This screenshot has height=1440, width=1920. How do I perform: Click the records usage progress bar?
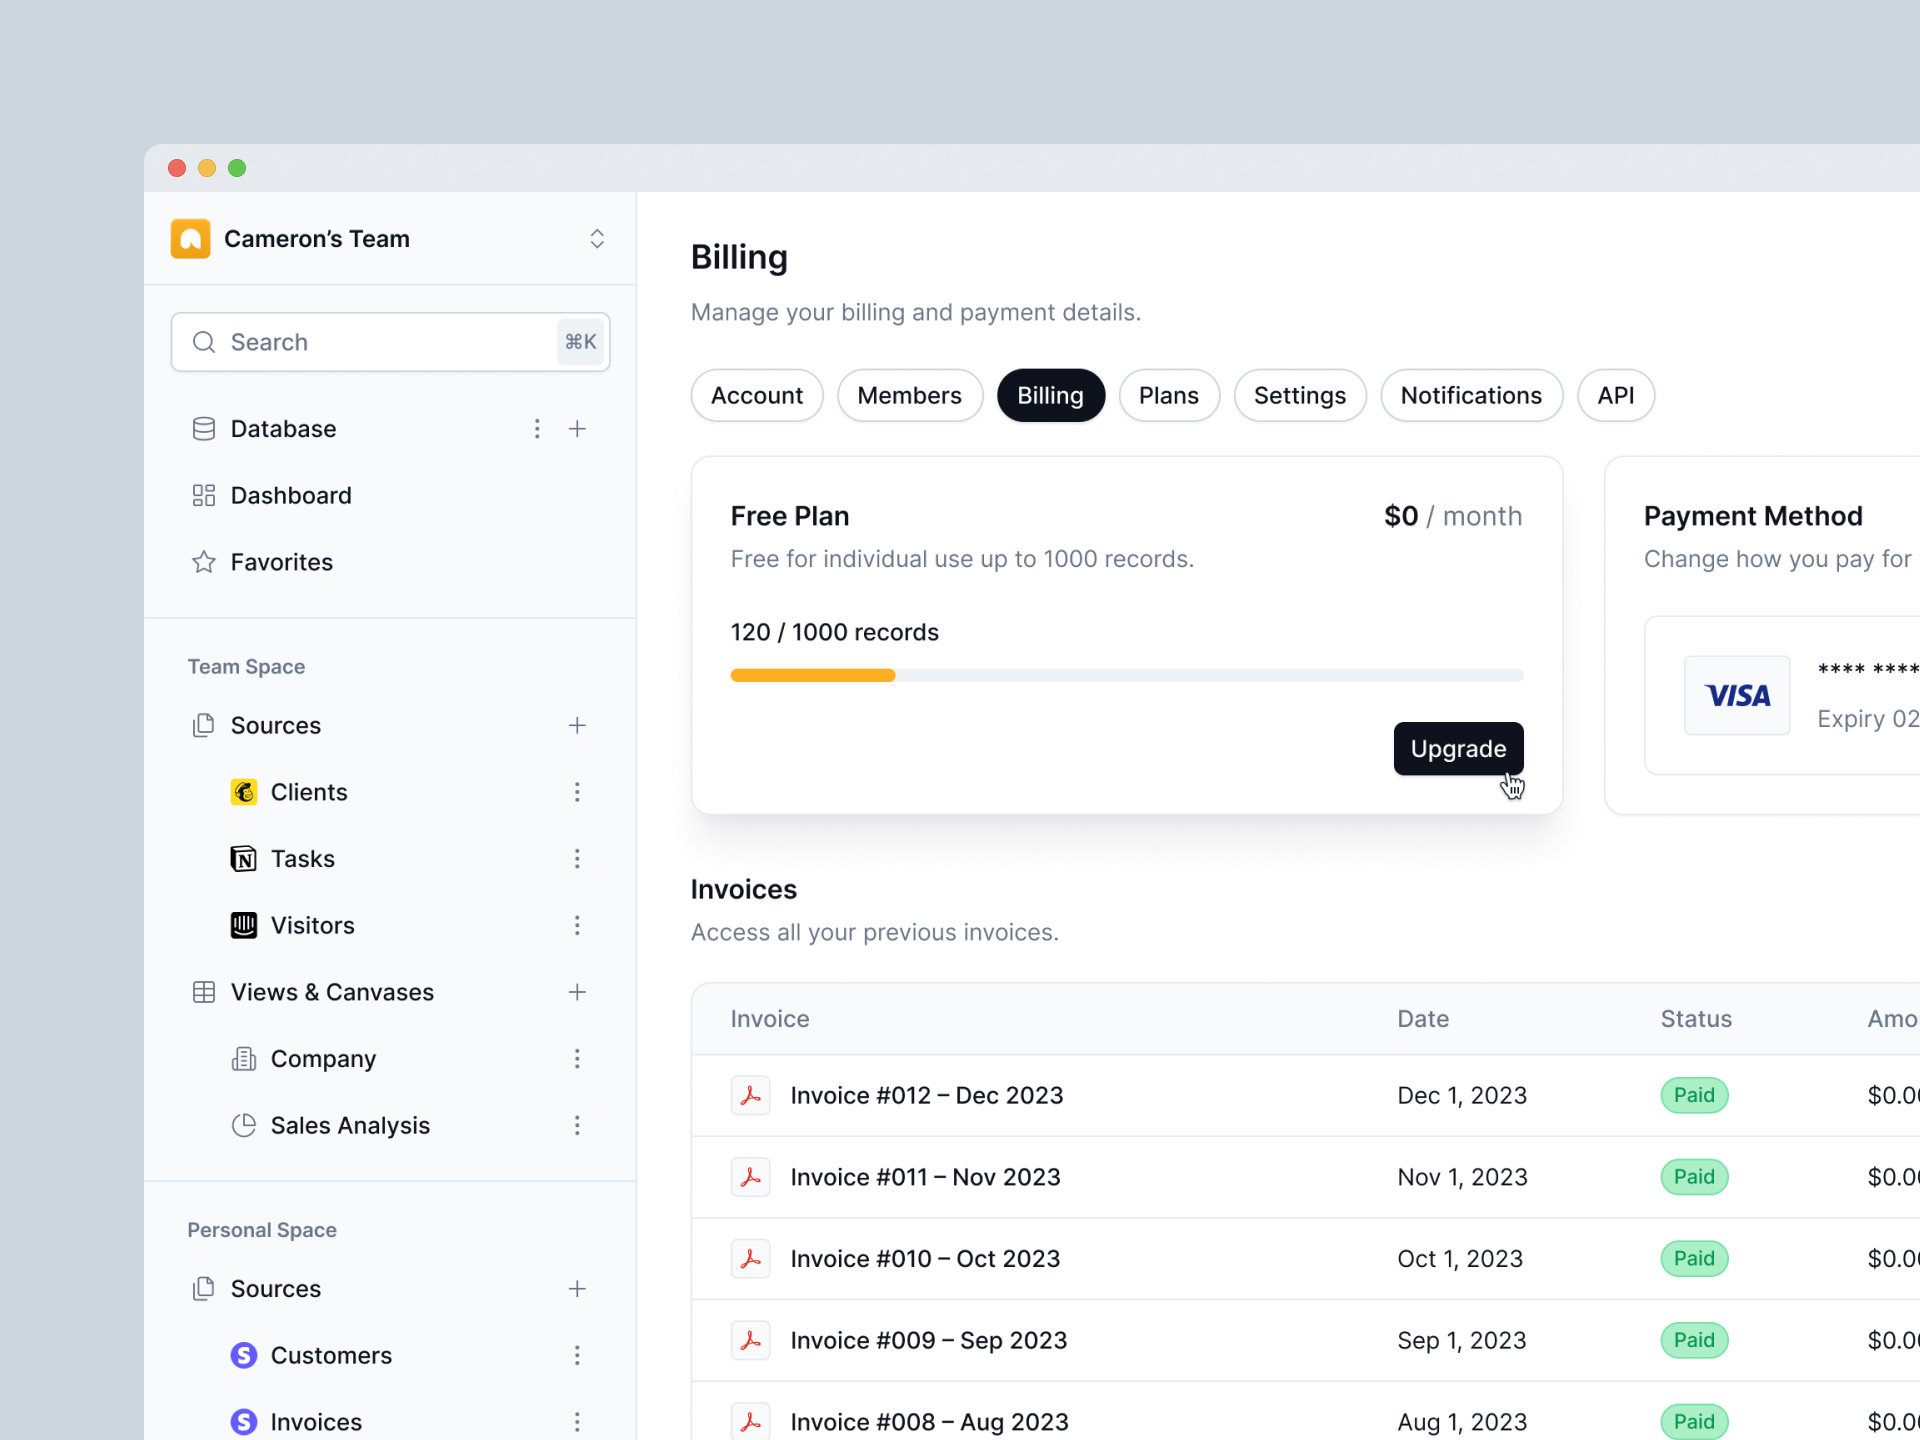coord(1126,675)
